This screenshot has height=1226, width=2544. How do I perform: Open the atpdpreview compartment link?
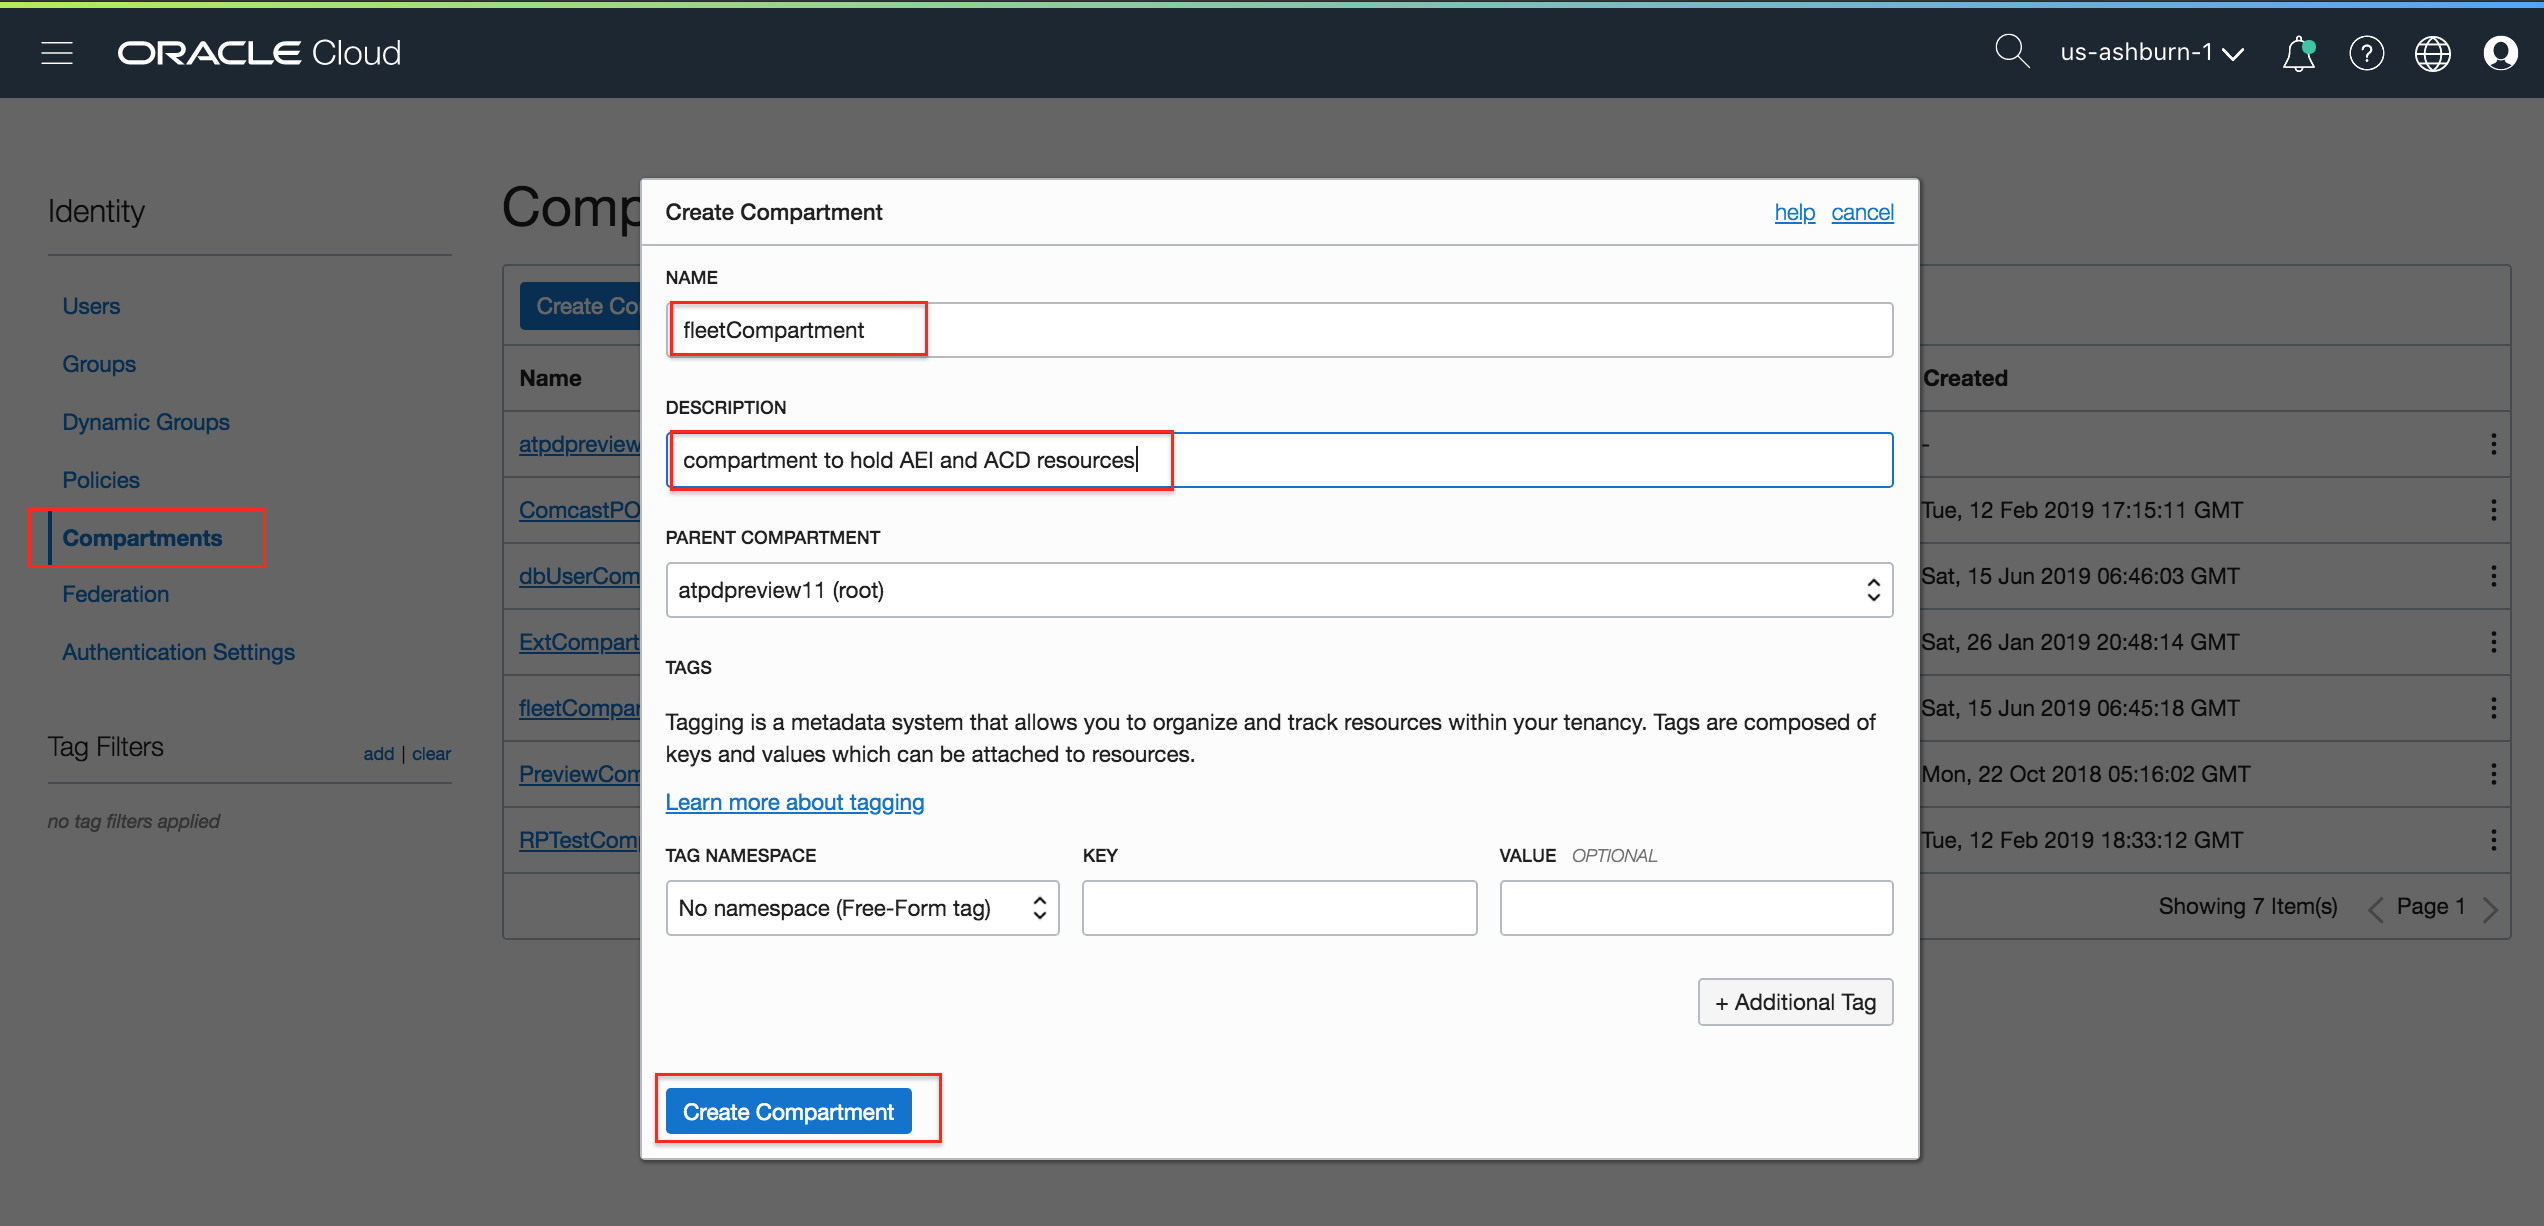coord(579,444)
